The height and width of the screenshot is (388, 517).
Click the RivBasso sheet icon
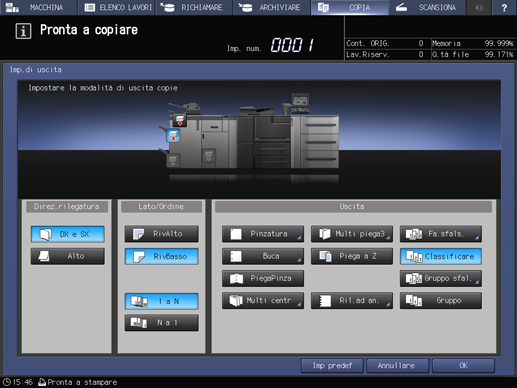[x=139, y=257]
